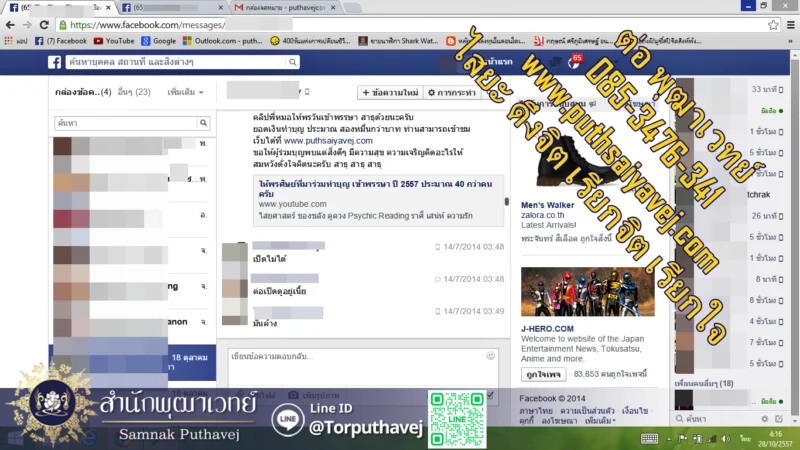Image resolution: width=800 pixels, height=450 pixels.
Task: Open notifications globe showing 65 badge
Action: [574, 62]
